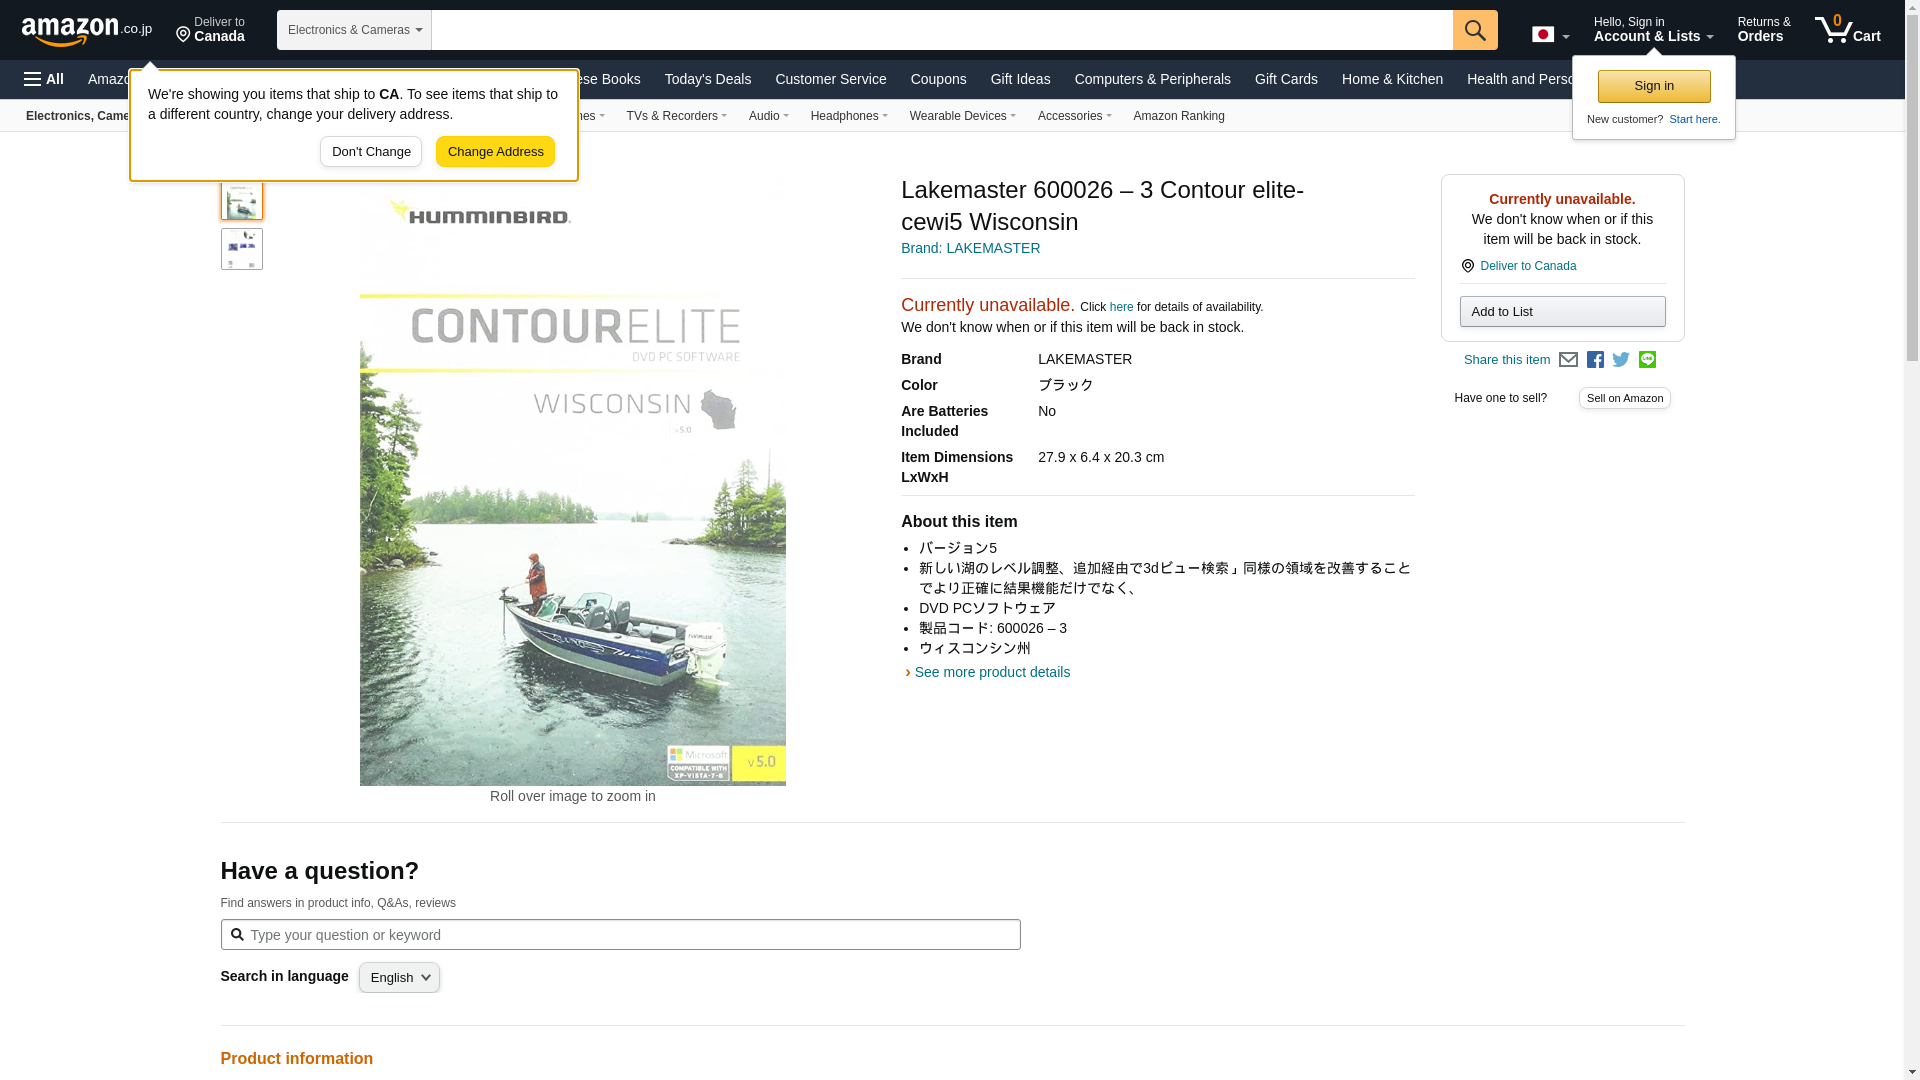The width and height of the screenshot is (1920, 1080).
Task: Open Returns & Orders
Action: point(1764,30)
